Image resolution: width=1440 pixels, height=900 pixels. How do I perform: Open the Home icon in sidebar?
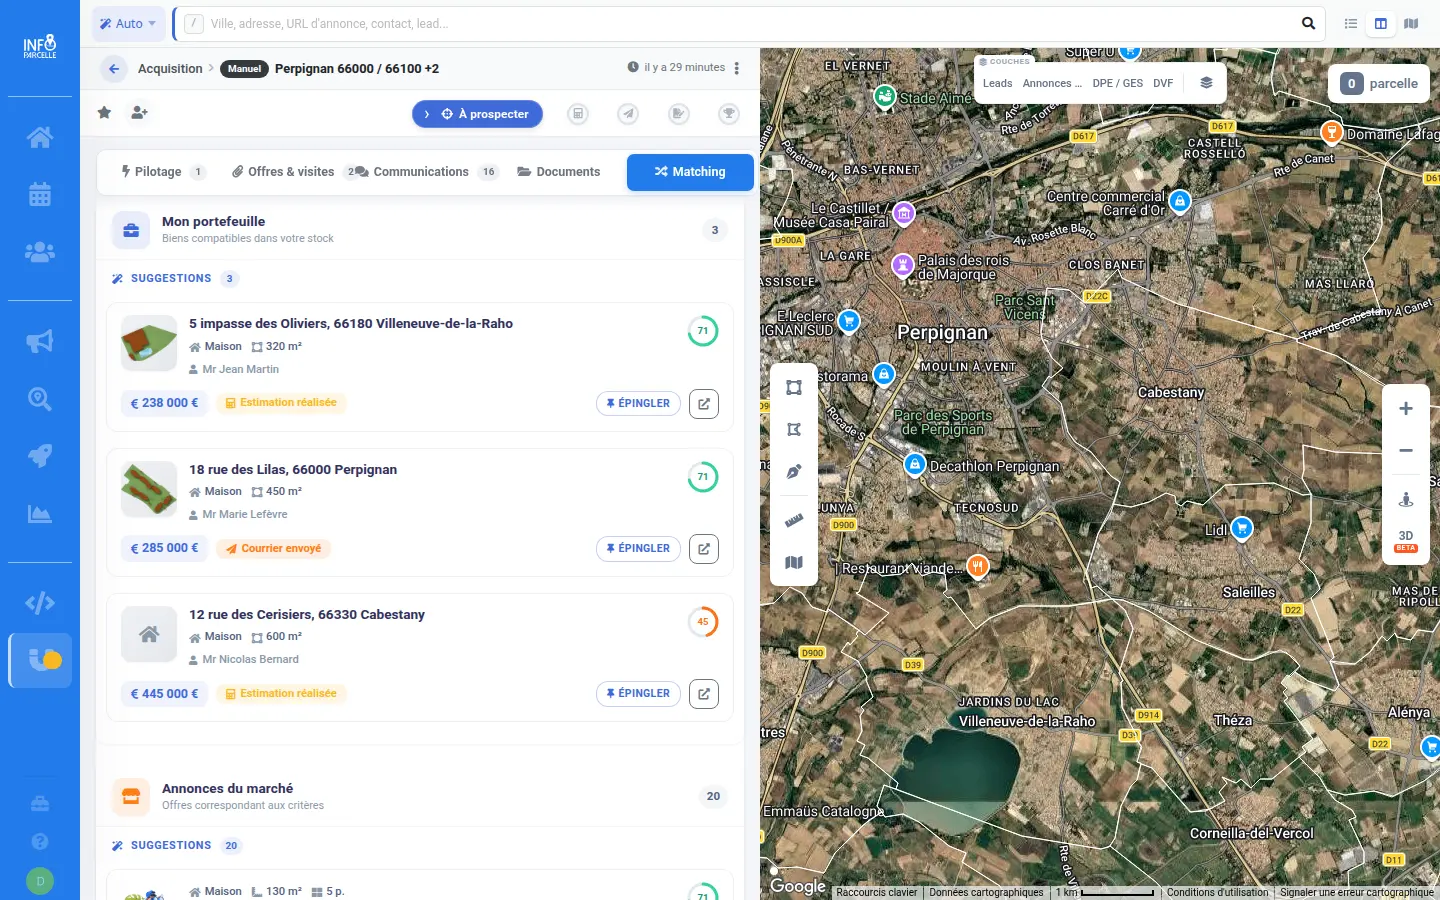click(40, 137)
